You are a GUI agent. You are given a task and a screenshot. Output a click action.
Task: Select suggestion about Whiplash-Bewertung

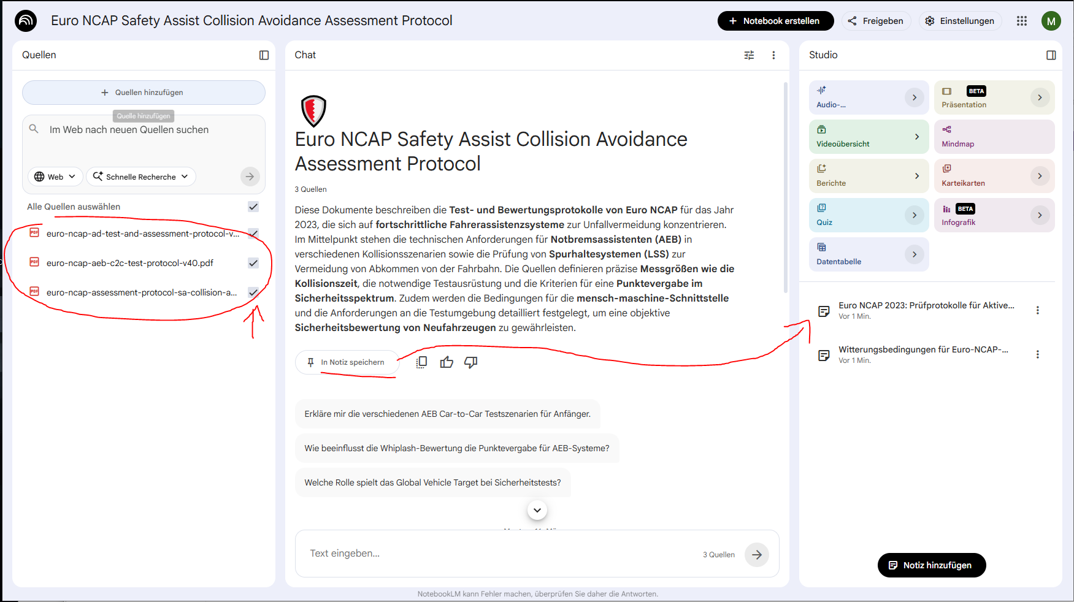(x=457, y=448)
